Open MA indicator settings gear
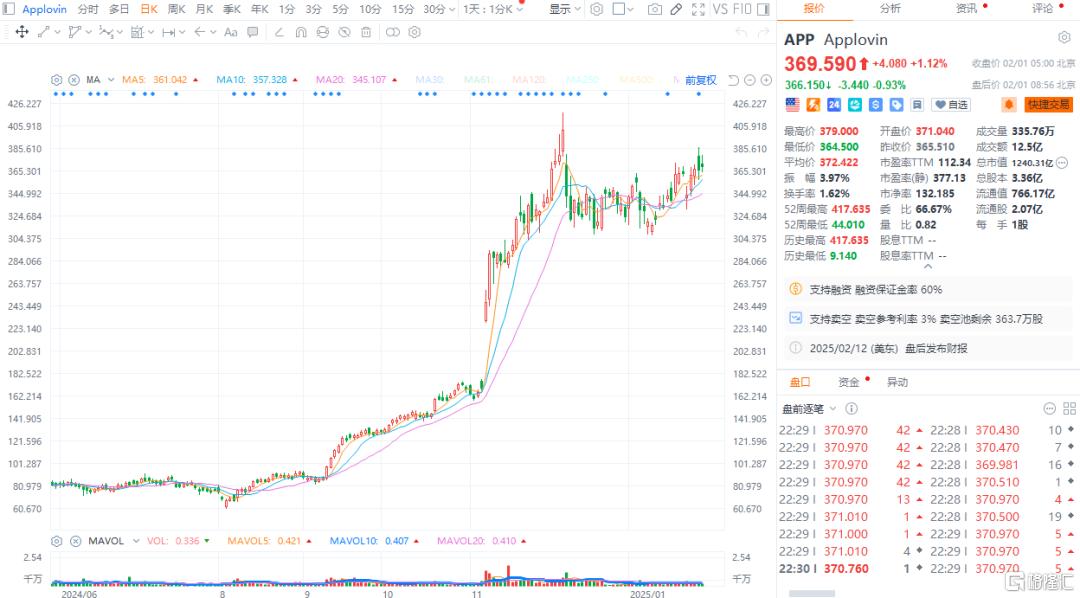The image size is (1080, 598). click(x=57, y=80)
